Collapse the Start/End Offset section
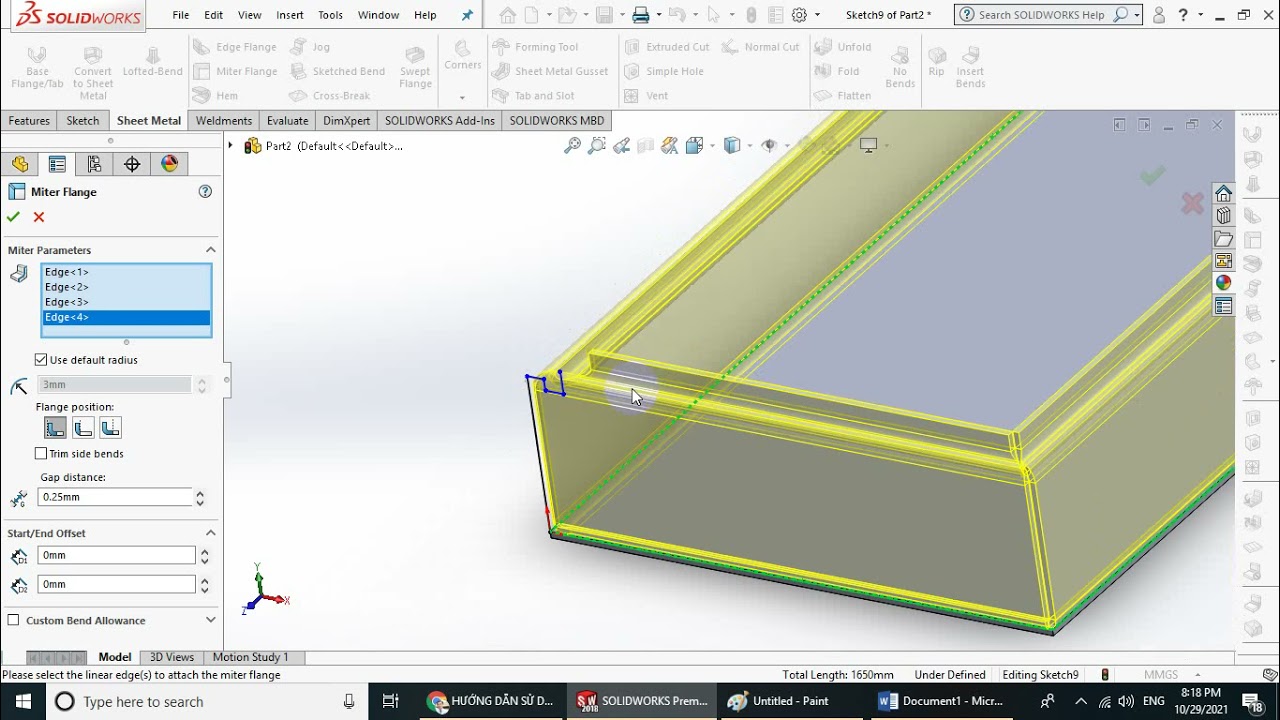Image resolution: width=1280 pixels, height=720 pixels. [210, 533]
